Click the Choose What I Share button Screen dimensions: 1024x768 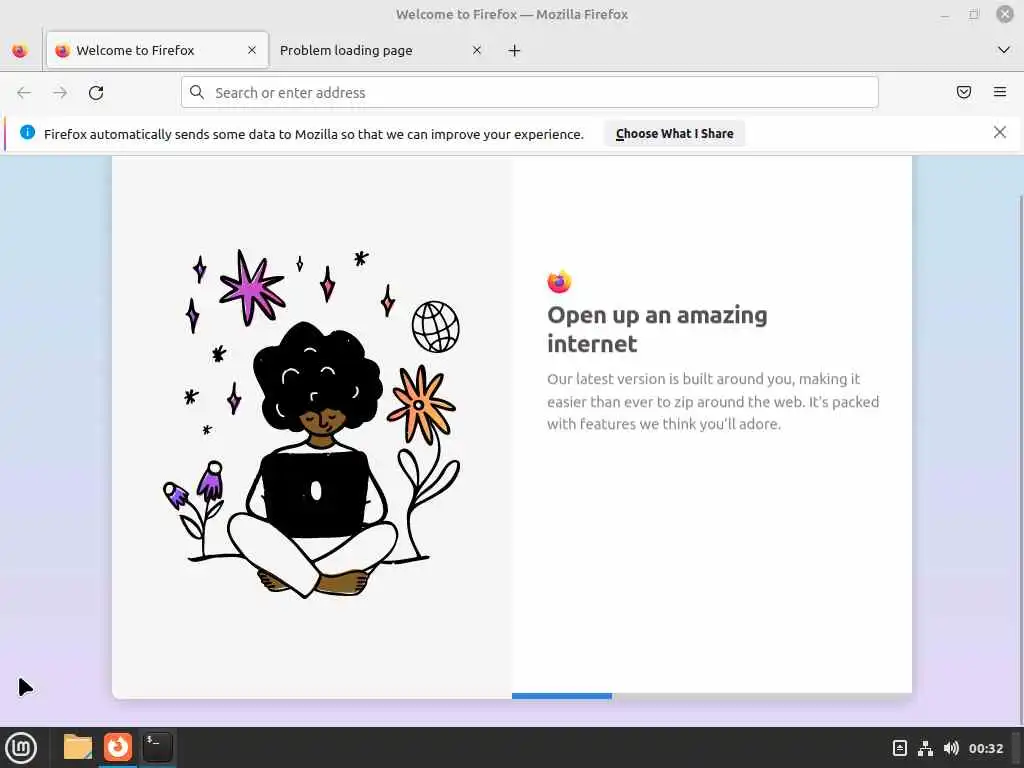pyautogui.click(x=675, y=133)
